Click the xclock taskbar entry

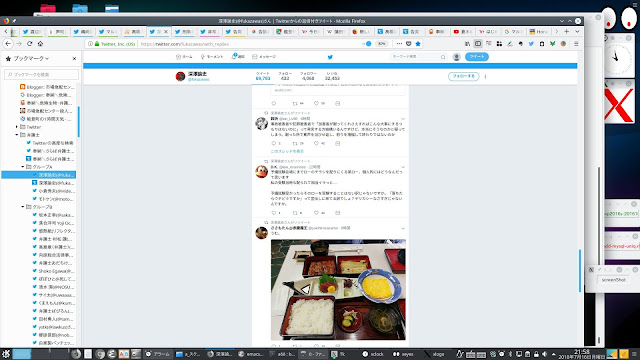373,354
